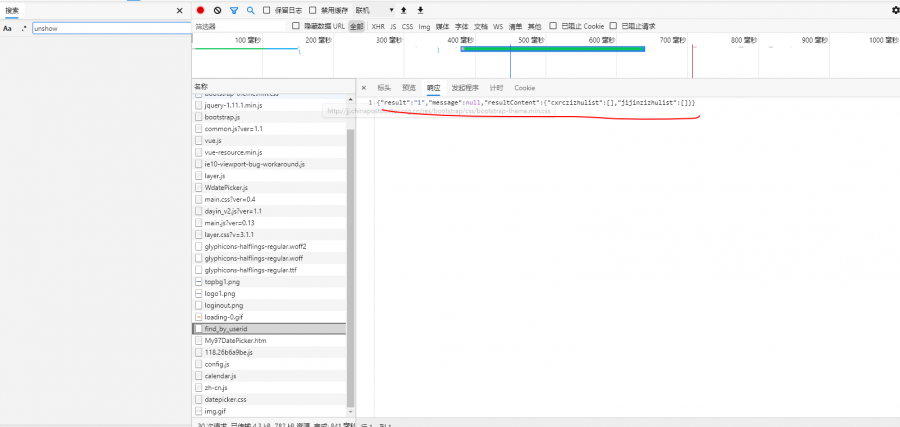
Task: Toggle the 禁用缓存 checkbox
Action: pyautogui.click(x=313, y=10)
